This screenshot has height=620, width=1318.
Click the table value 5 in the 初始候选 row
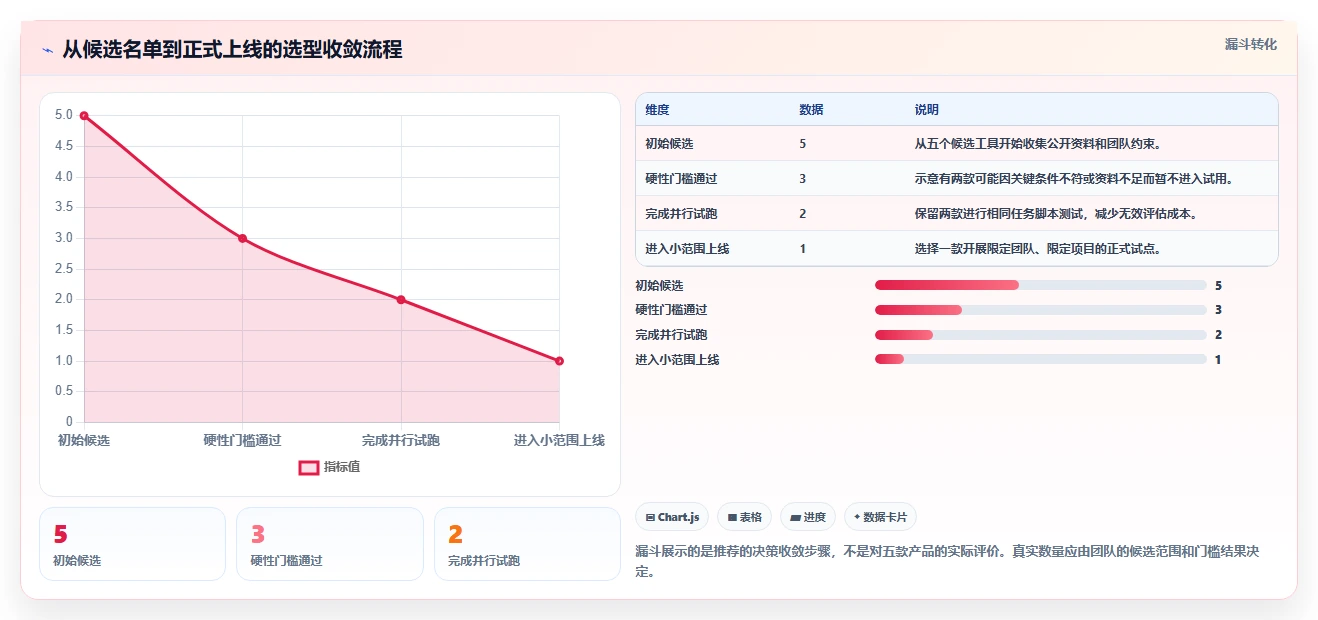point(803,144)
